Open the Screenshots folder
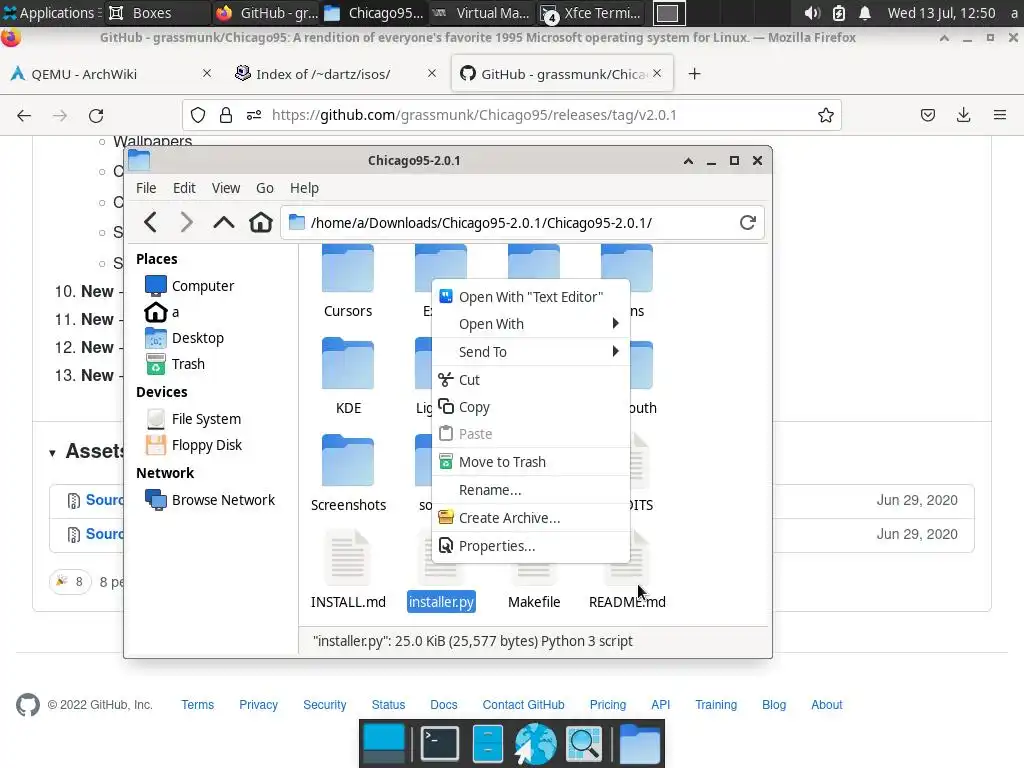The height and width of the screenshot is (768, 1024). pyautogui.click(x=347, y=473)
